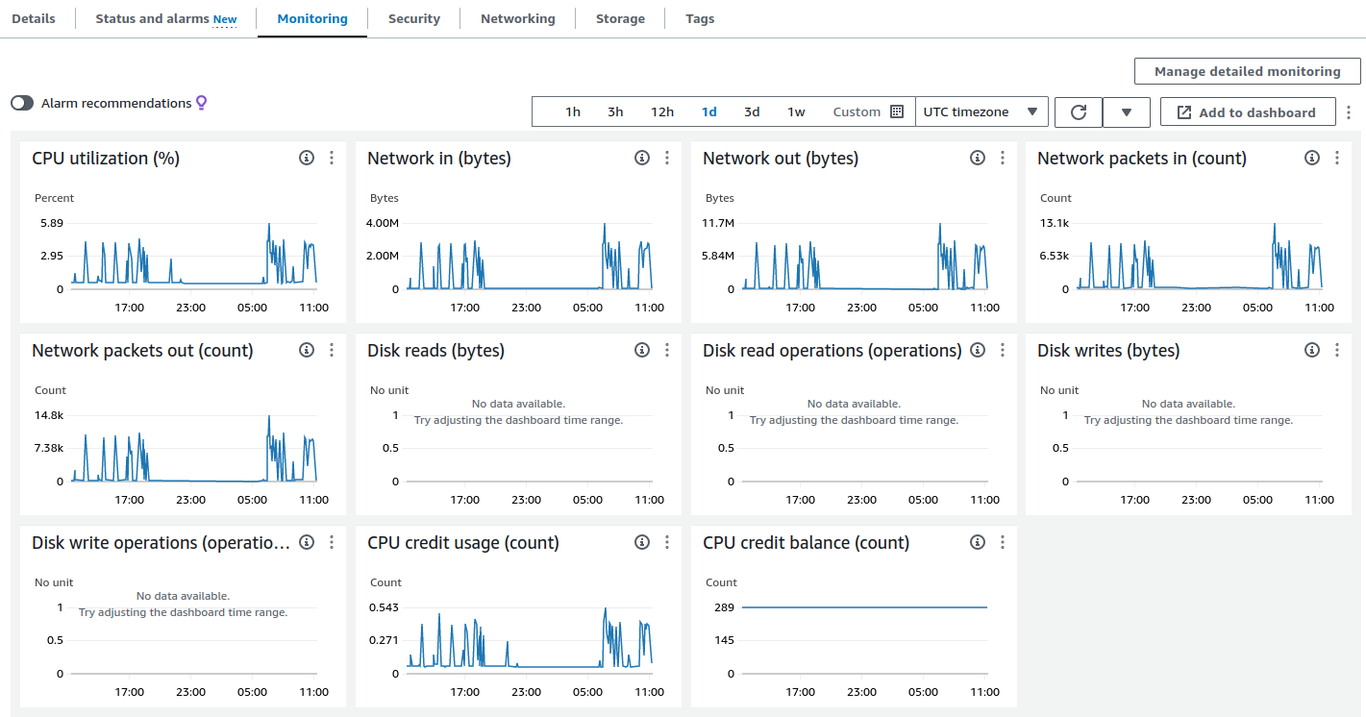Go to the Security tab

414,19
